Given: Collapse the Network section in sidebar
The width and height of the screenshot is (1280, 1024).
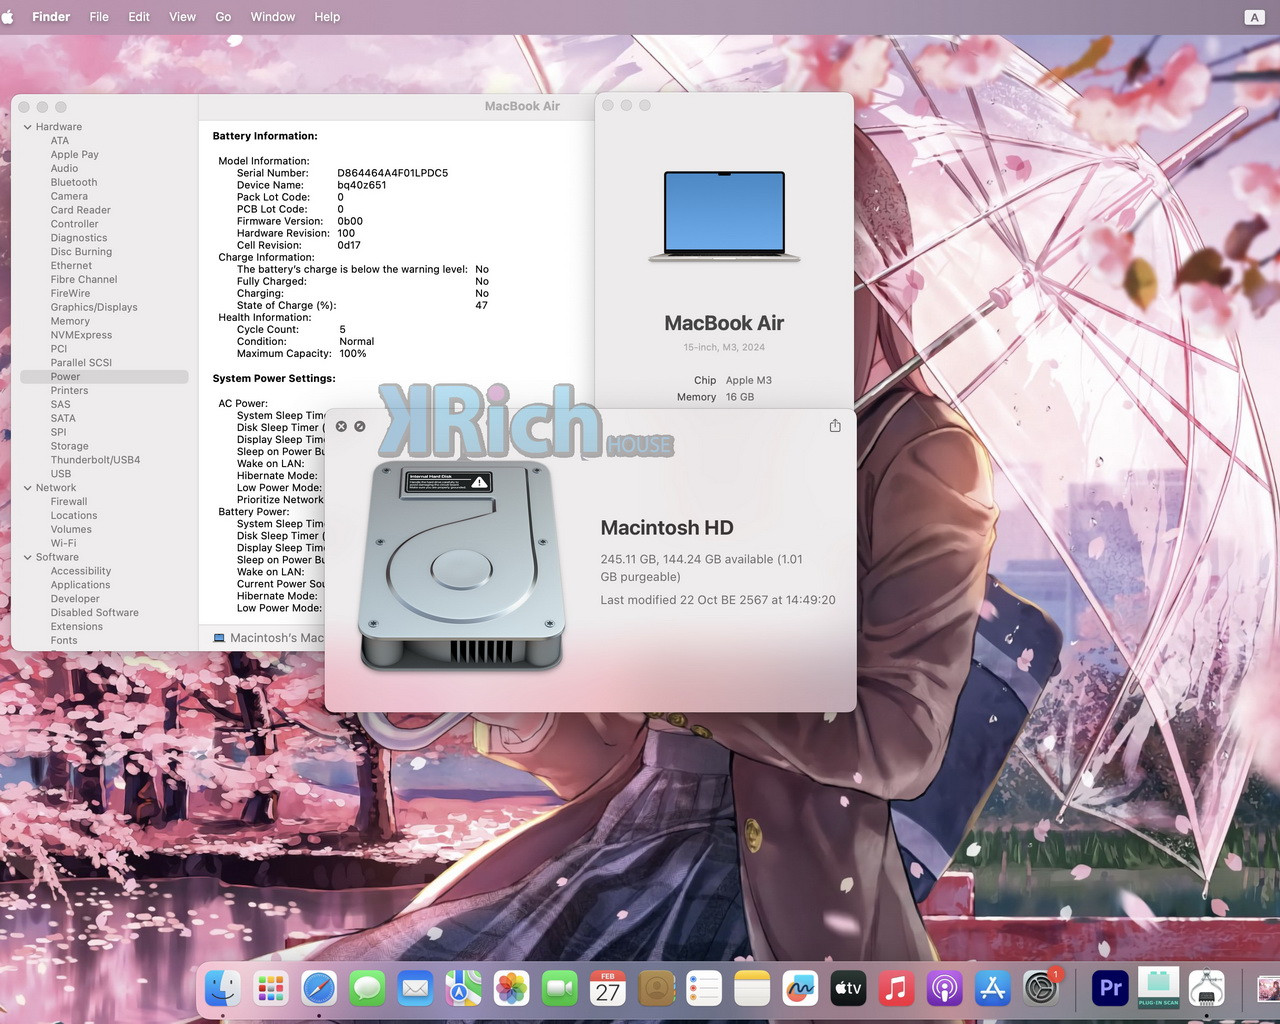Looking at the screenshot, I should [x=28, y=488].
